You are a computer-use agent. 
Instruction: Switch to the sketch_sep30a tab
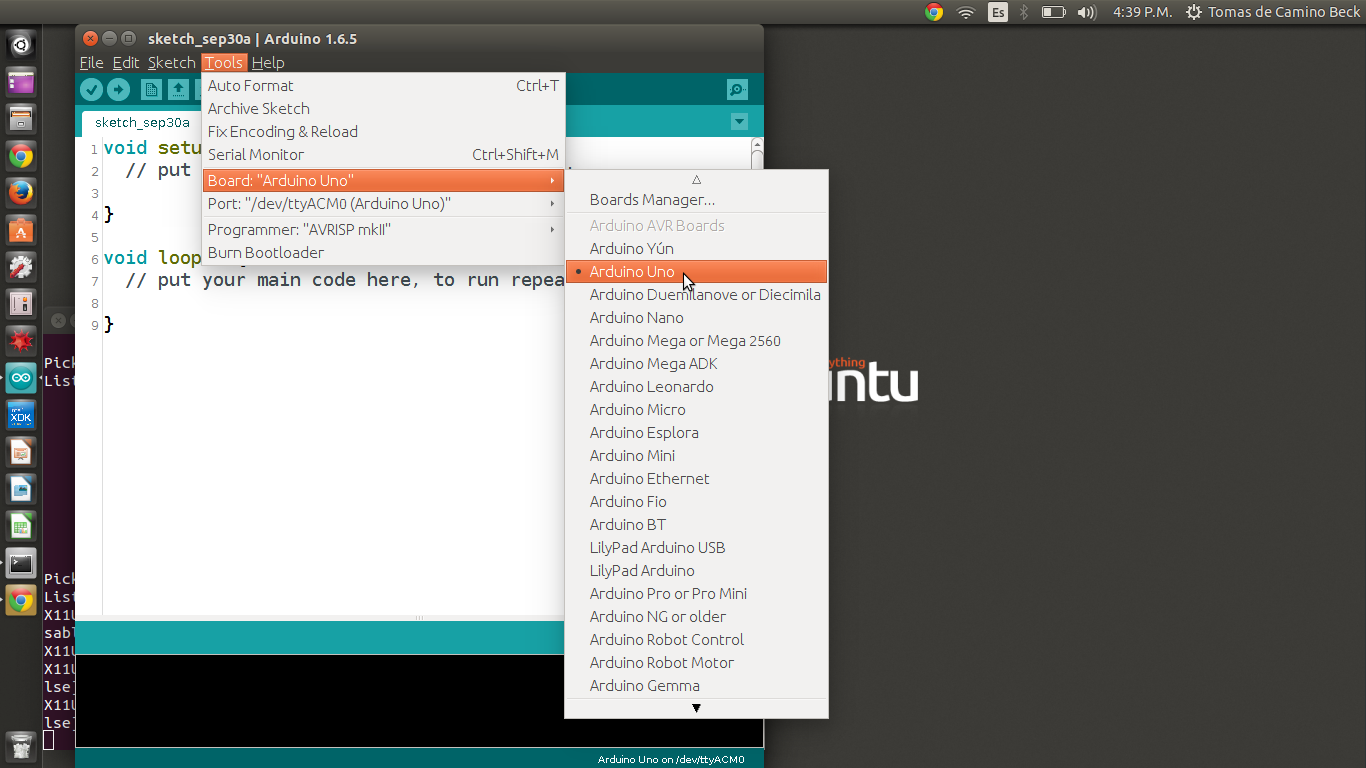point(142,122)
